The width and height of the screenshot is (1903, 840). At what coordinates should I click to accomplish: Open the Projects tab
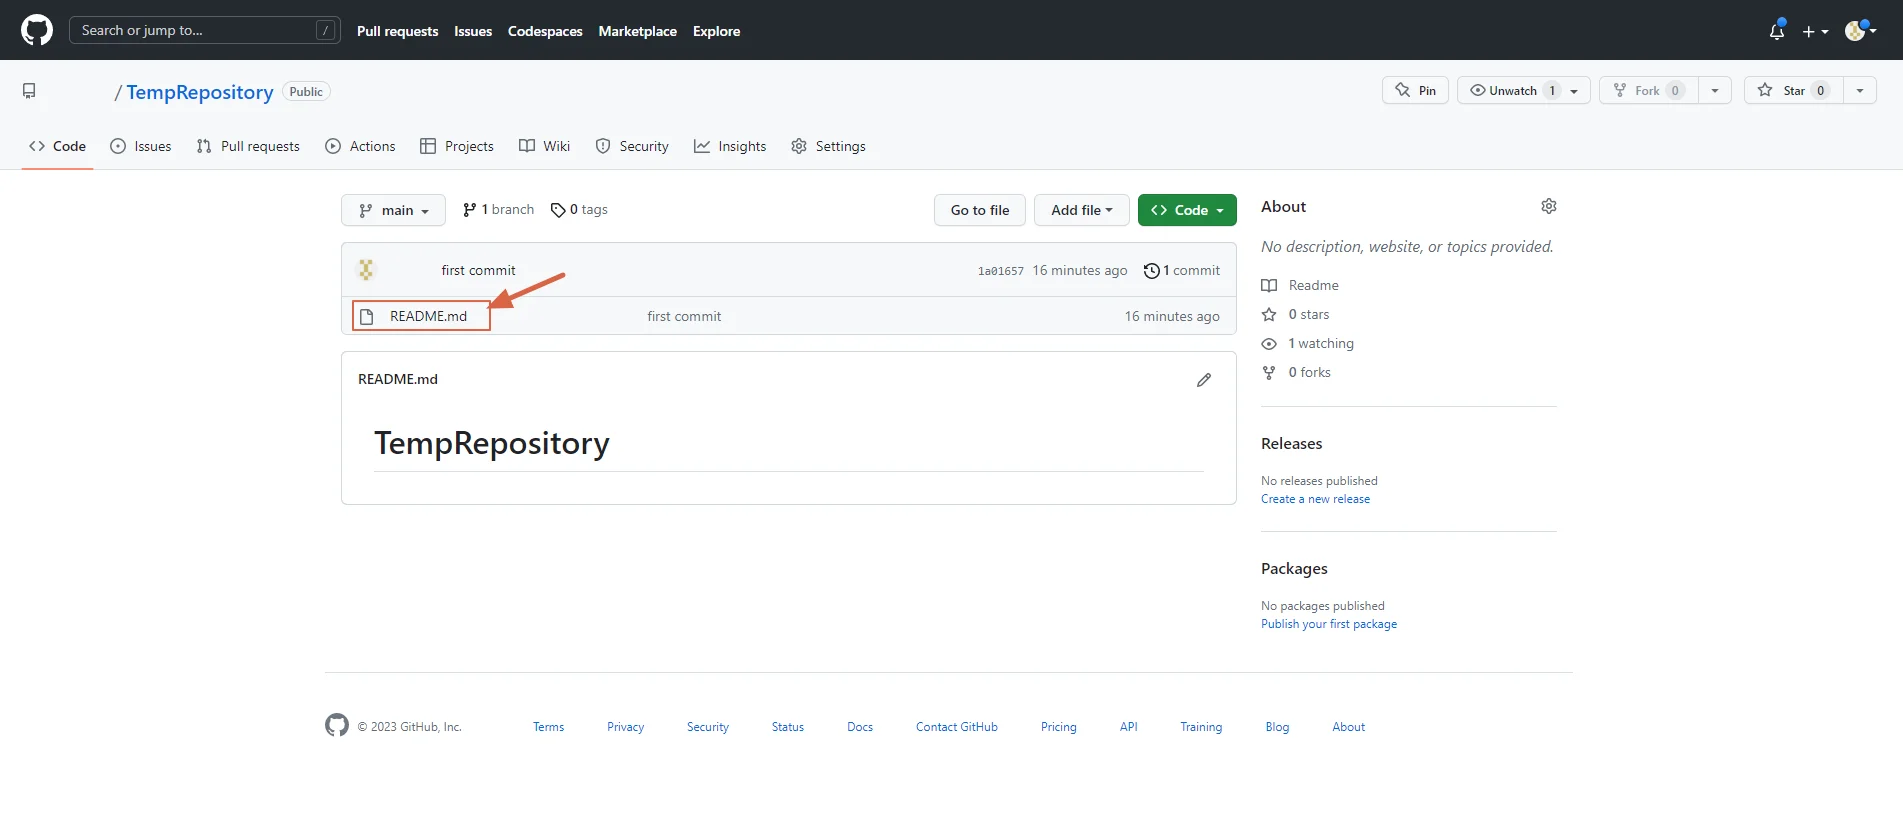coord(457,146)
